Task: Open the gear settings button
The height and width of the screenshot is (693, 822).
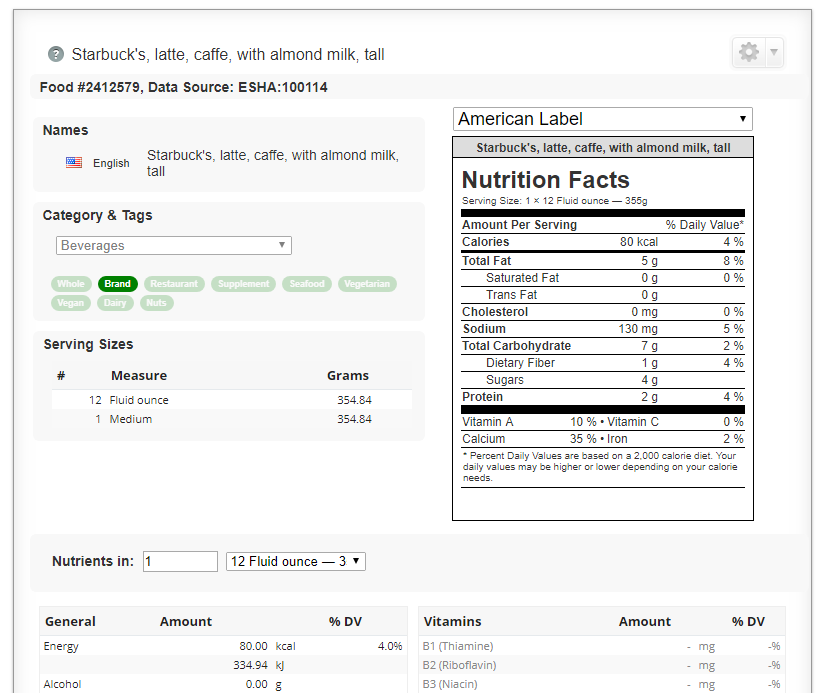Action: point(749,52)
